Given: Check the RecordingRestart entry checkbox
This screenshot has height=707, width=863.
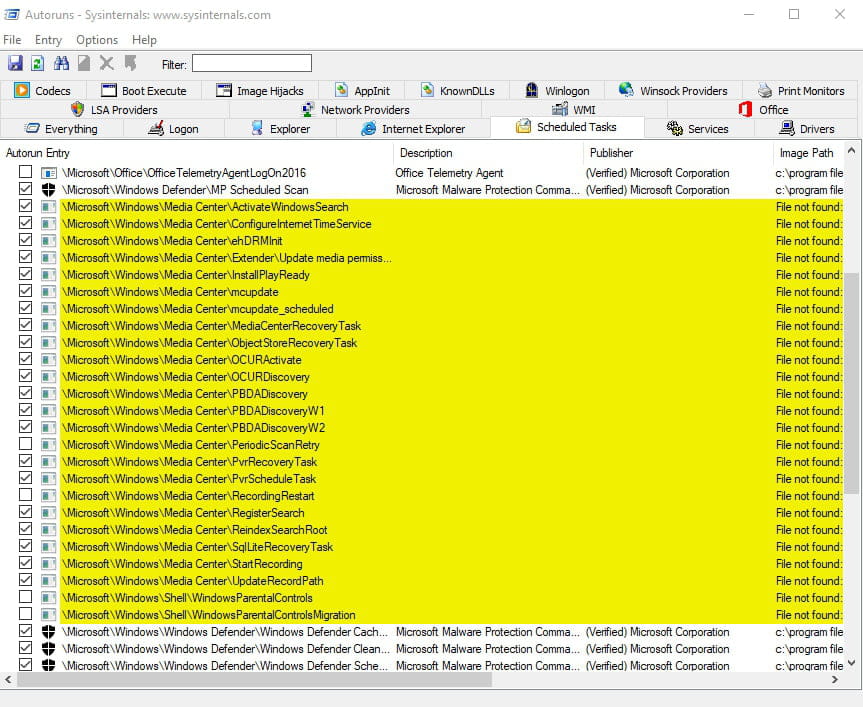Looking at the screenshot, I should click(25, 495).
